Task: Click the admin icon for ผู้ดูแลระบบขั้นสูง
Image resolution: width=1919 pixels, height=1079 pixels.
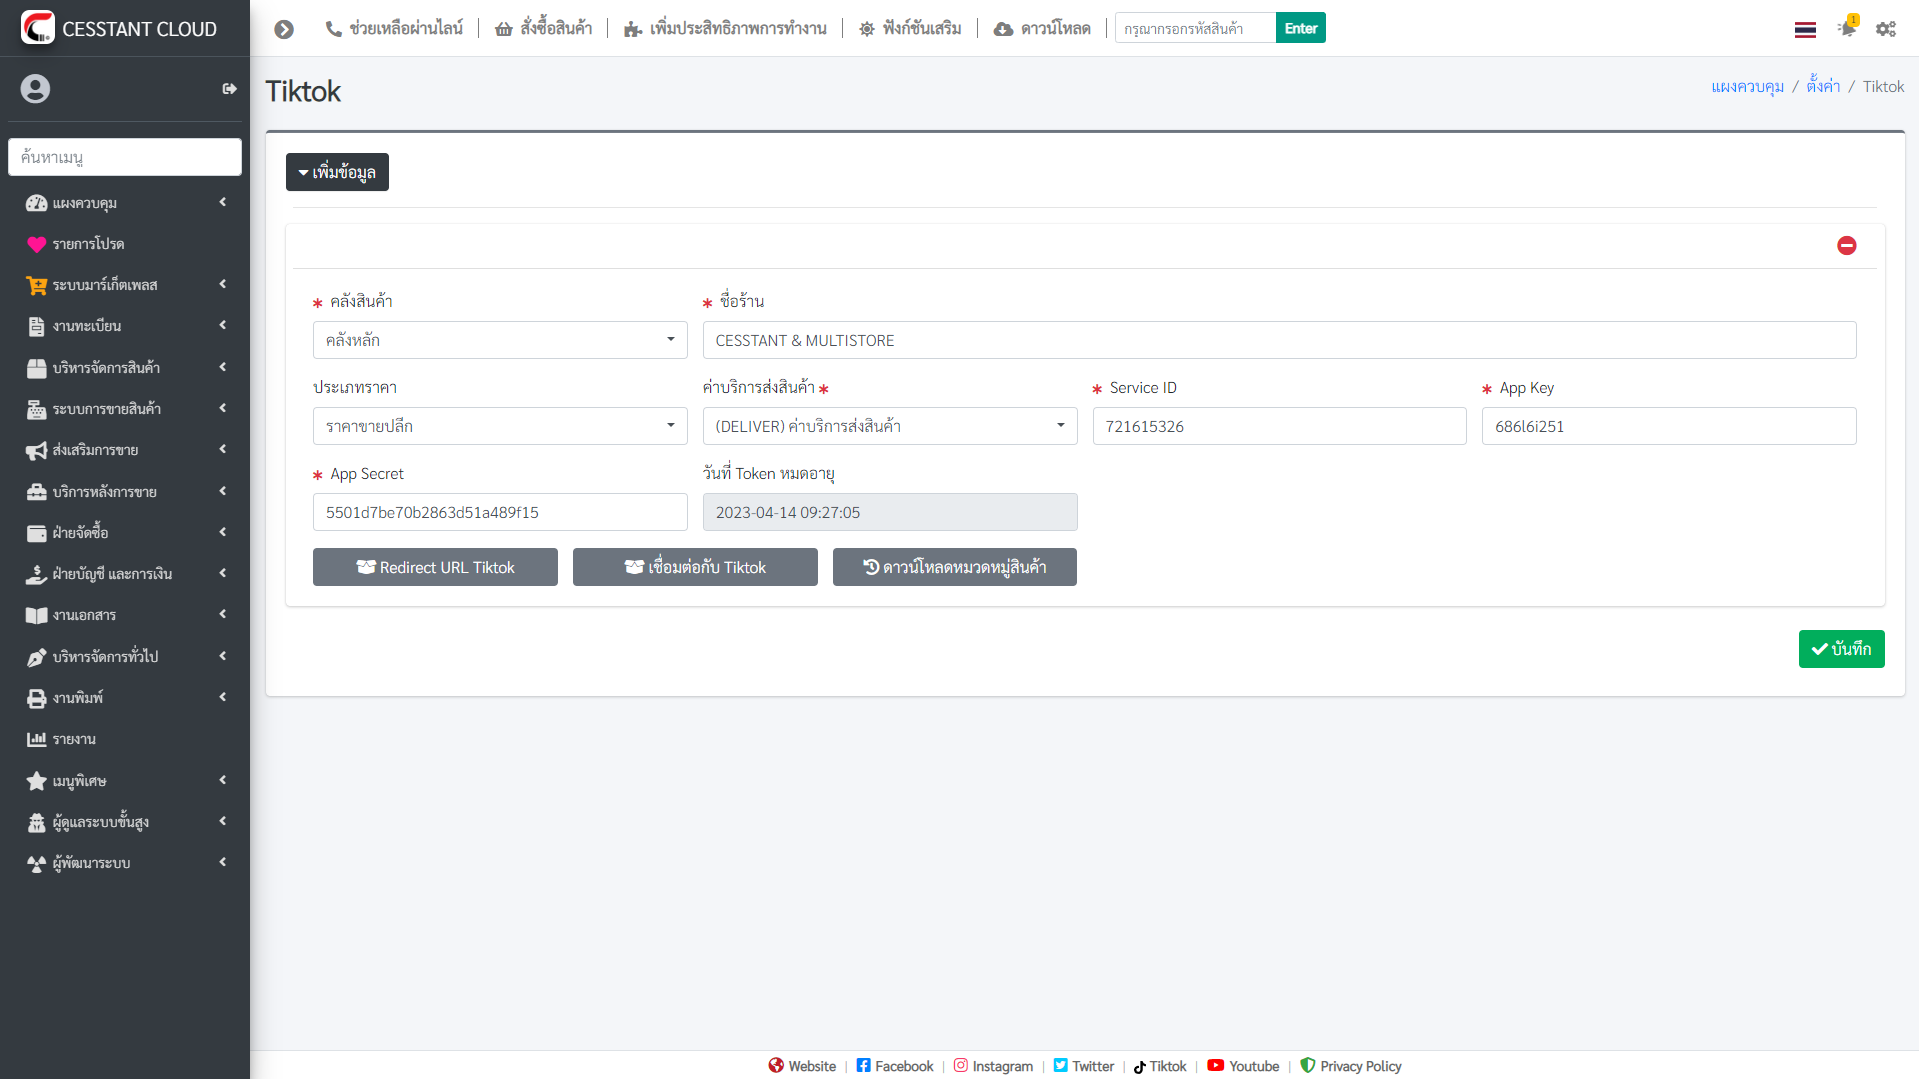Action: tap(36, 822)
